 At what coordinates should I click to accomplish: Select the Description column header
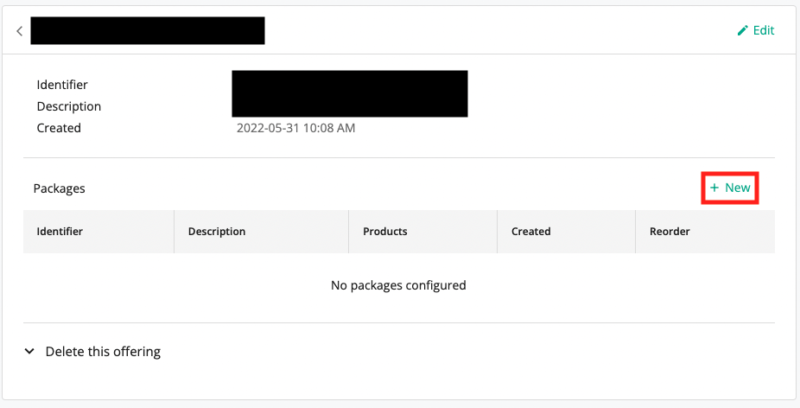point(216,231)
